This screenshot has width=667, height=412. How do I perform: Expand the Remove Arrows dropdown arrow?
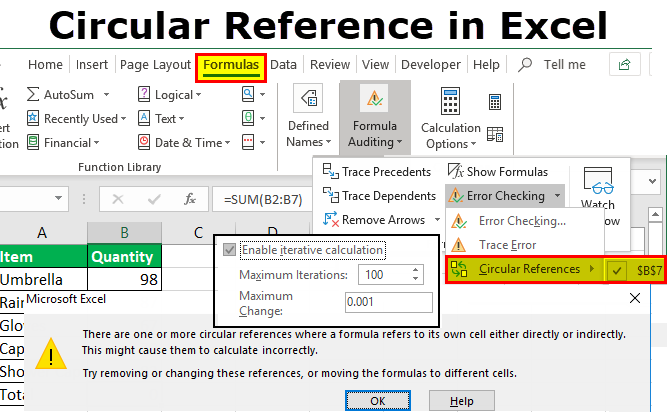pyautogui.click(x=437, y=219)
